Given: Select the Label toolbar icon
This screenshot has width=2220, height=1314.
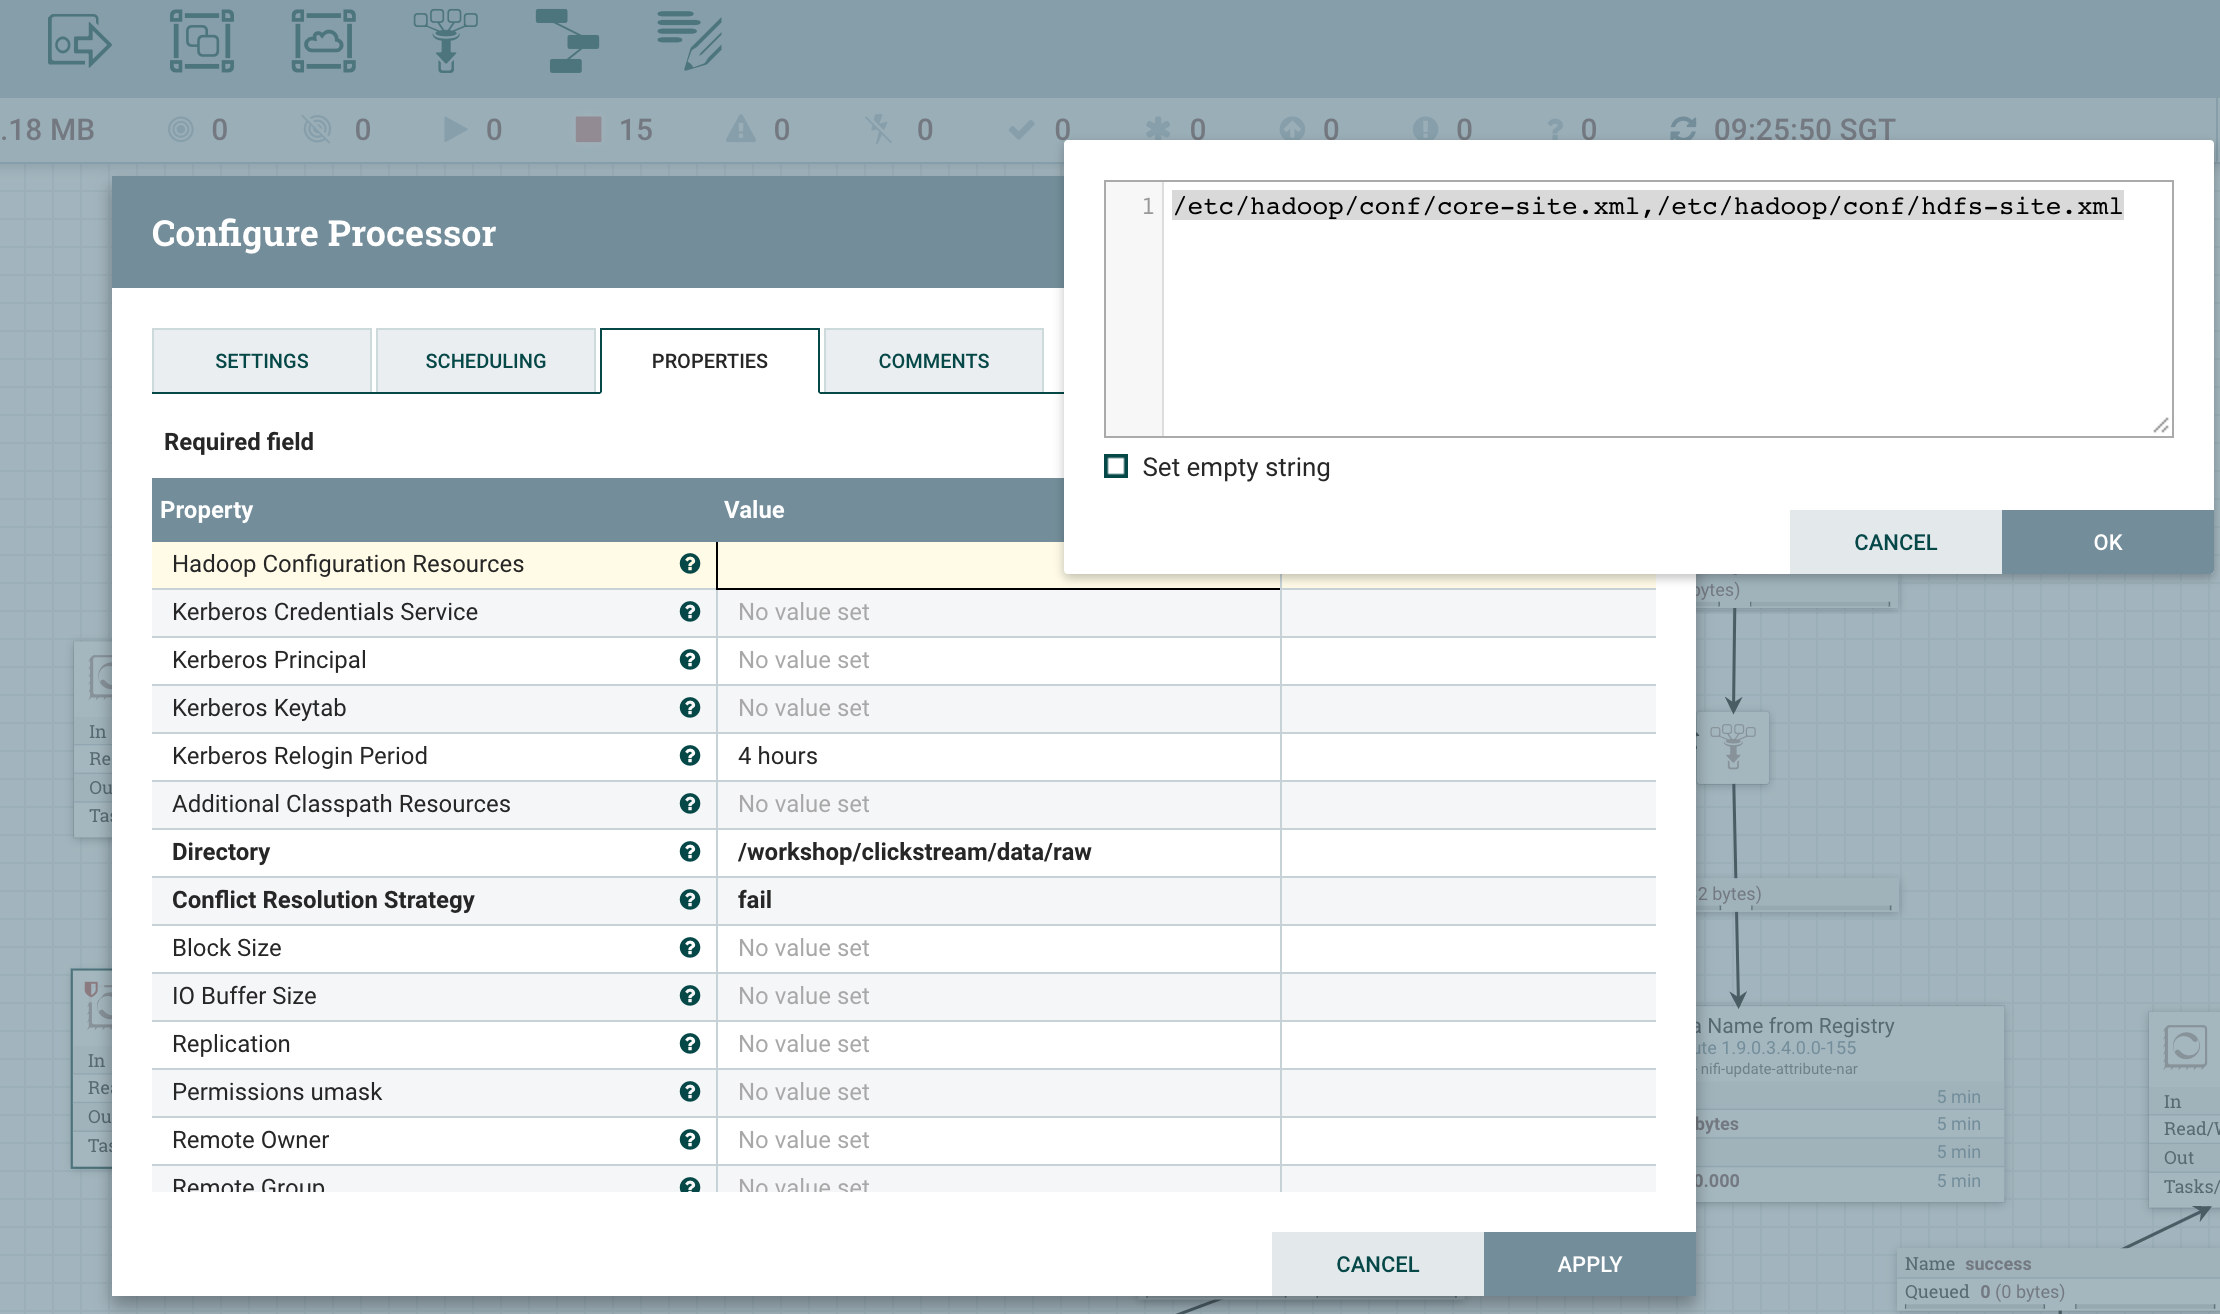Looking at the screenshot, I should click(x=690, y=41).
